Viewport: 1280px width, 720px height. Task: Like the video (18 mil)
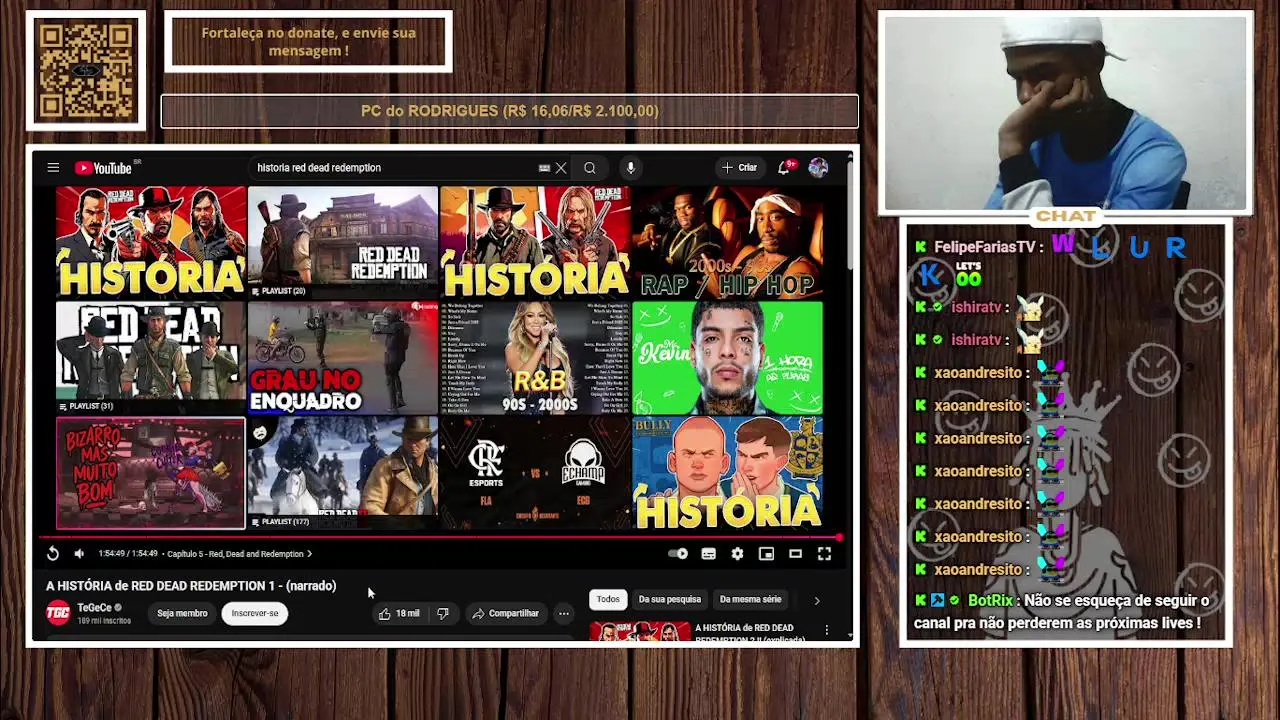click(399, 613)
